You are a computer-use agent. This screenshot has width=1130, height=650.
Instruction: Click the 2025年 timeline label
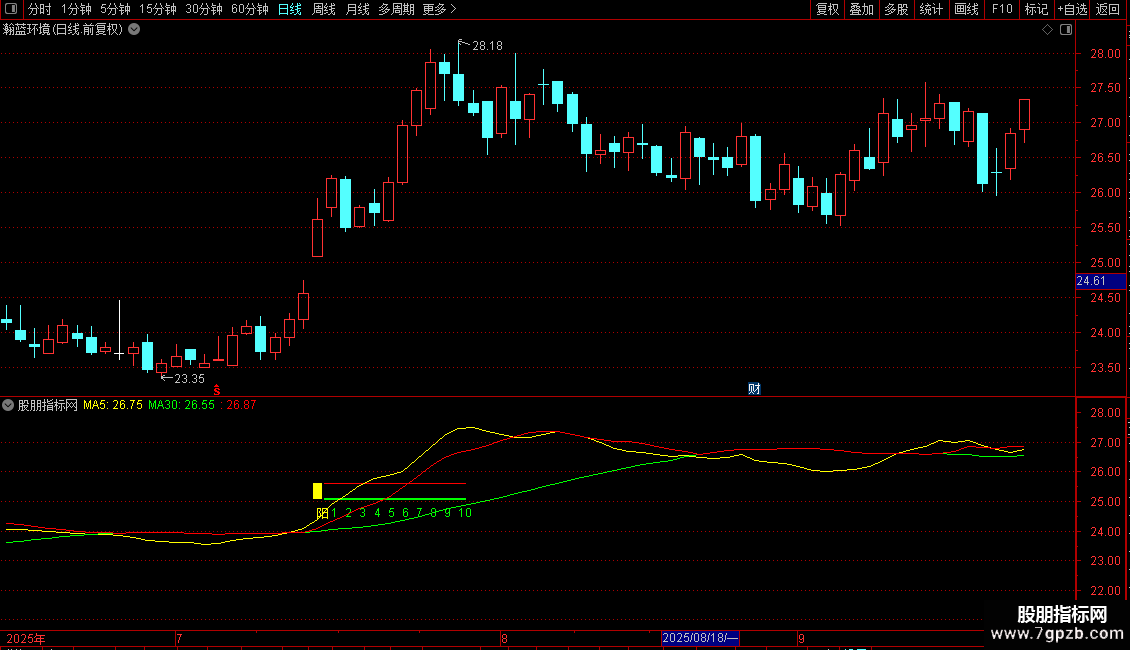[x=26, y=638]
